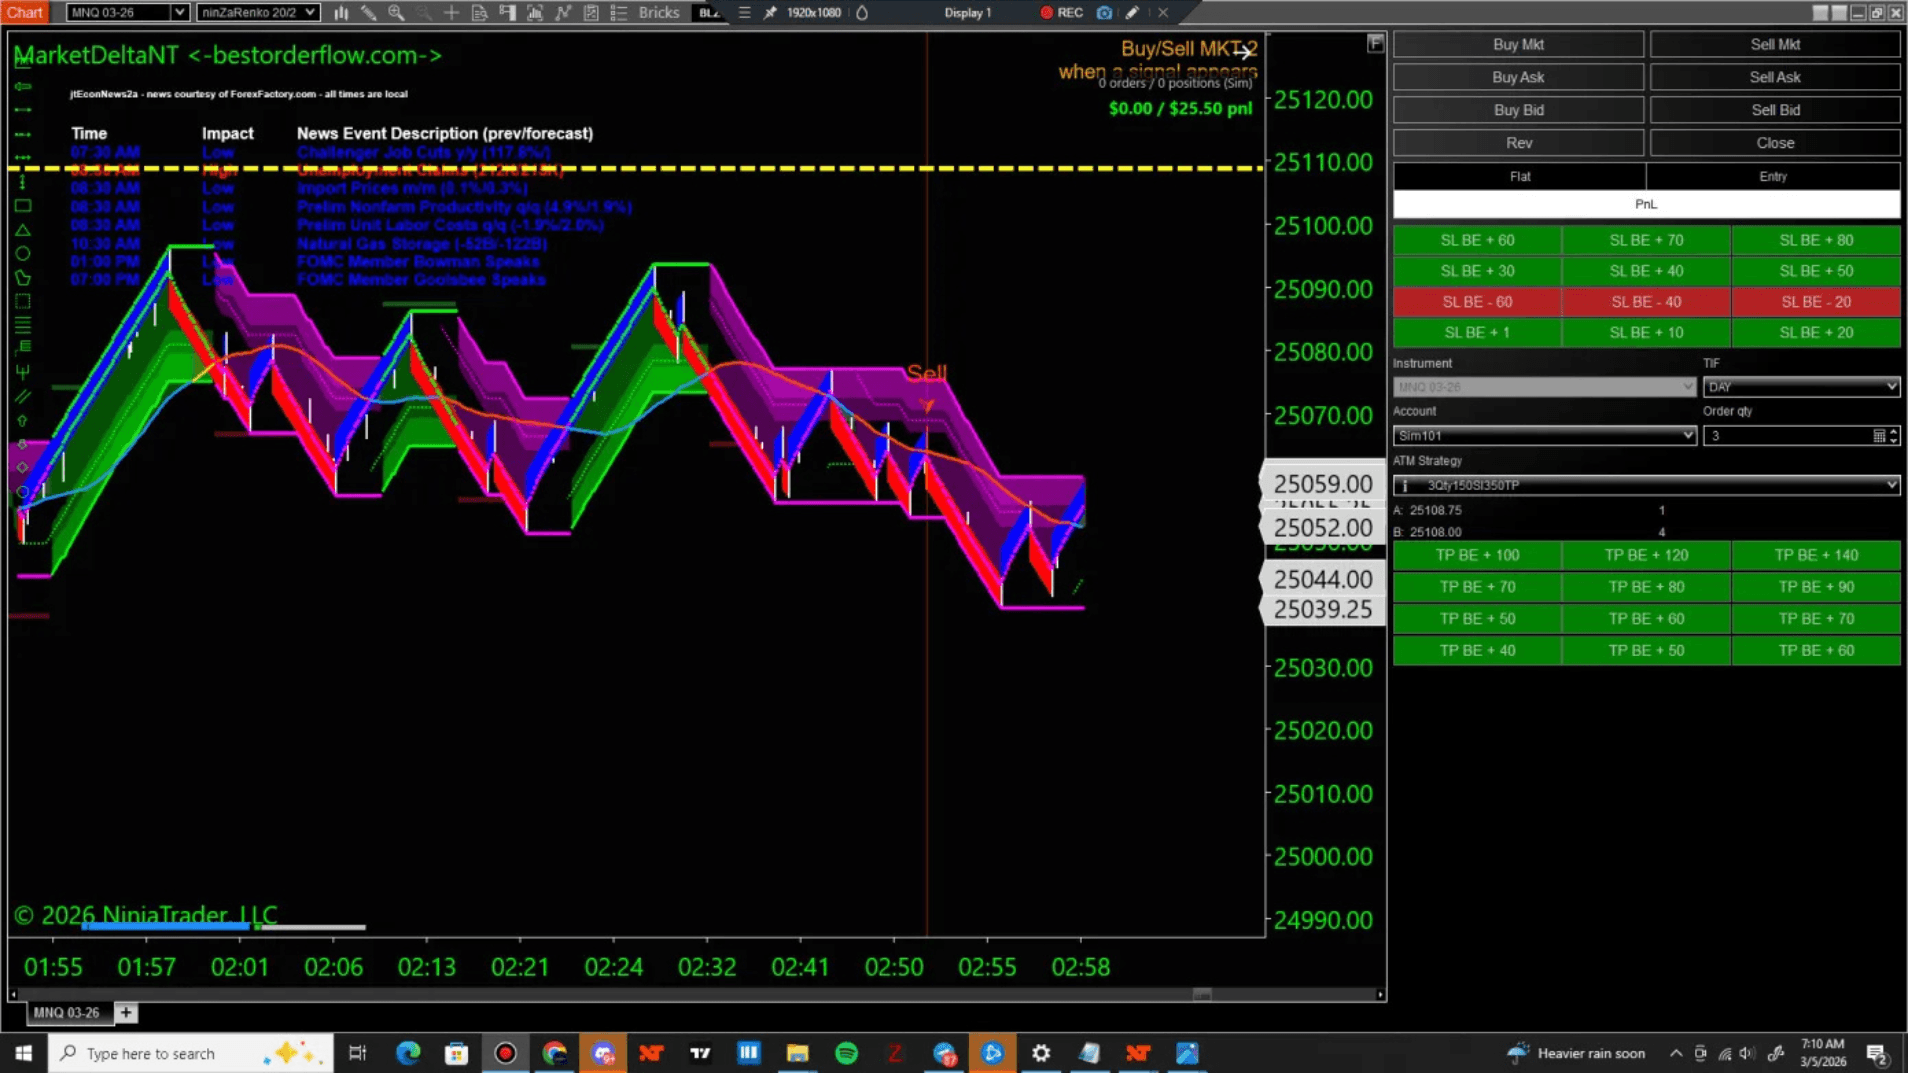Screen dimensions: 1909x1073
Task: Open Windows Start menu
Action: point(24,1053)
